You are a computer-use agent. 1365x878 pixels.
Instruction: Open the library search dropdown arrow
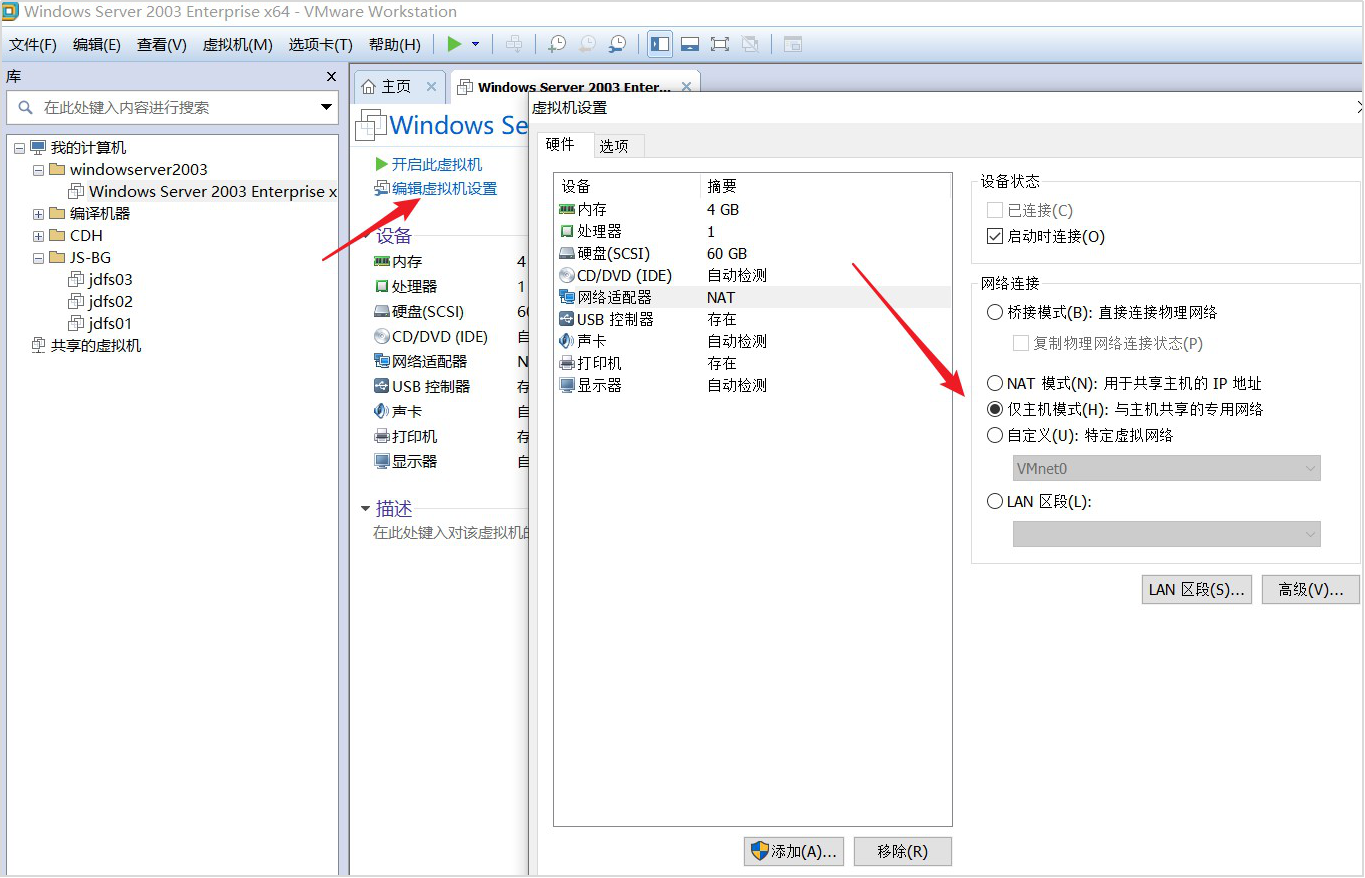[x=326, y=107]
